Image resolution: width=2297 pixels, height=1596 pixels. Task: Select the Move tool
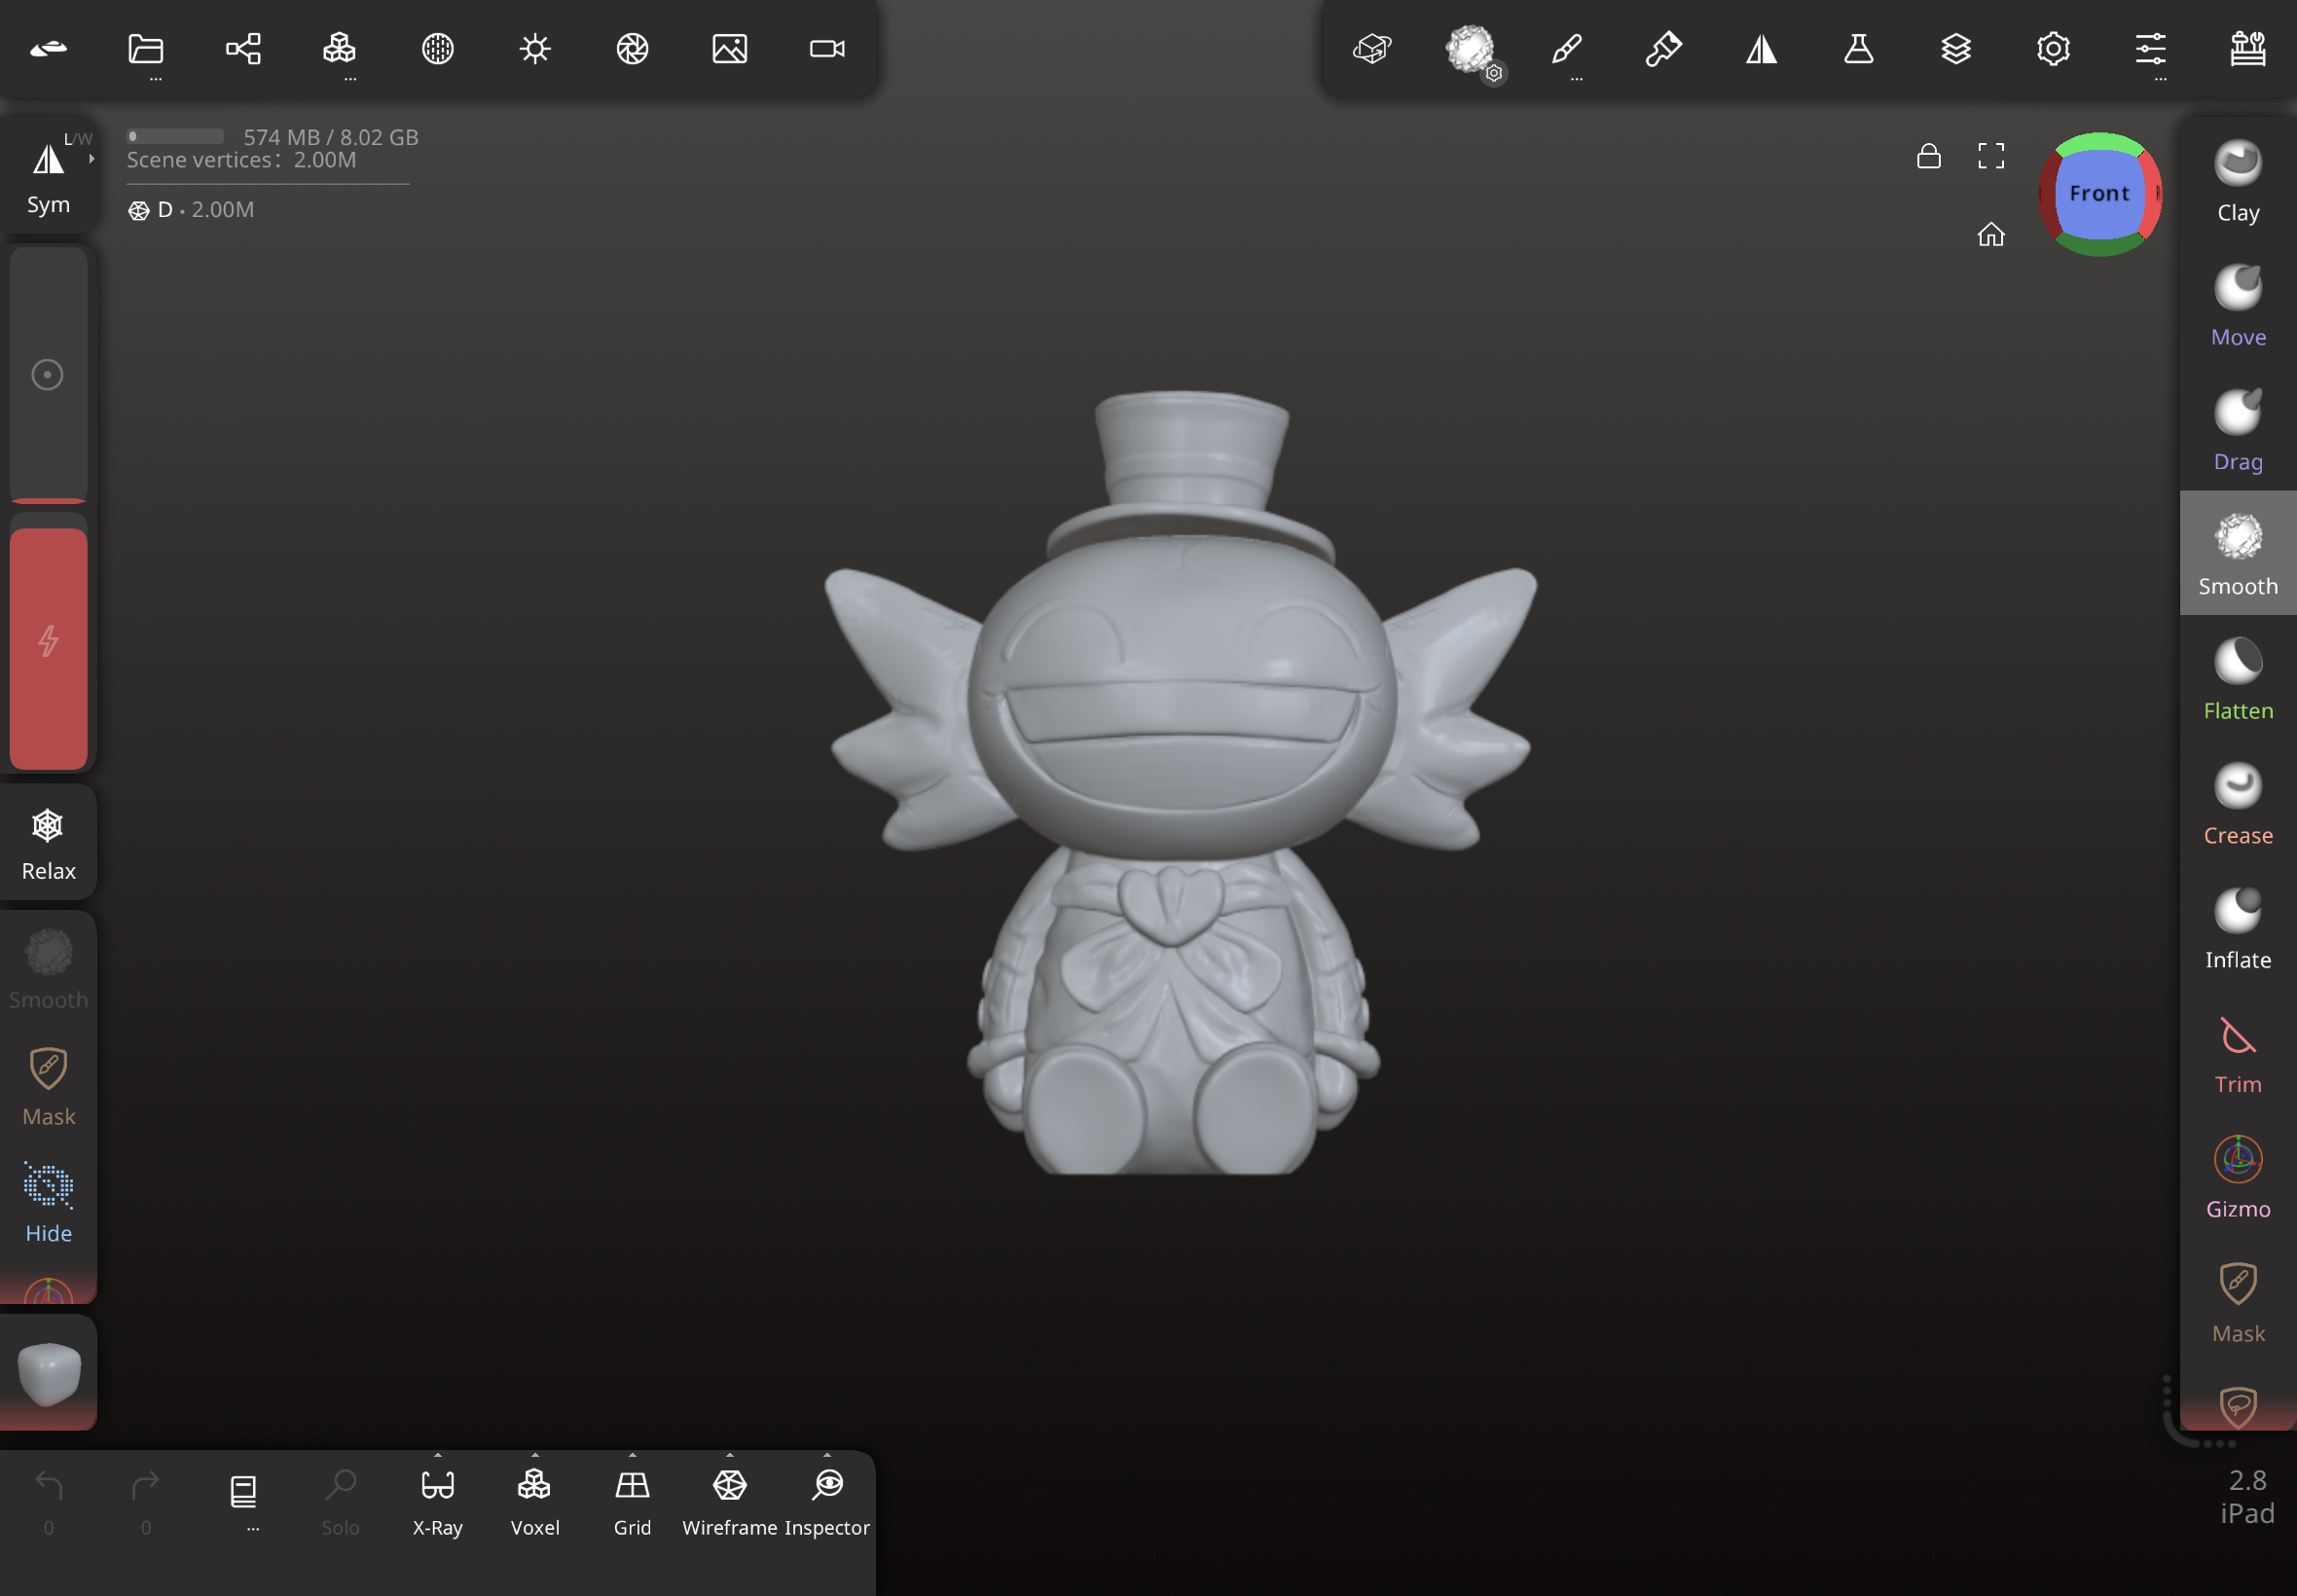click(2238, 305)
